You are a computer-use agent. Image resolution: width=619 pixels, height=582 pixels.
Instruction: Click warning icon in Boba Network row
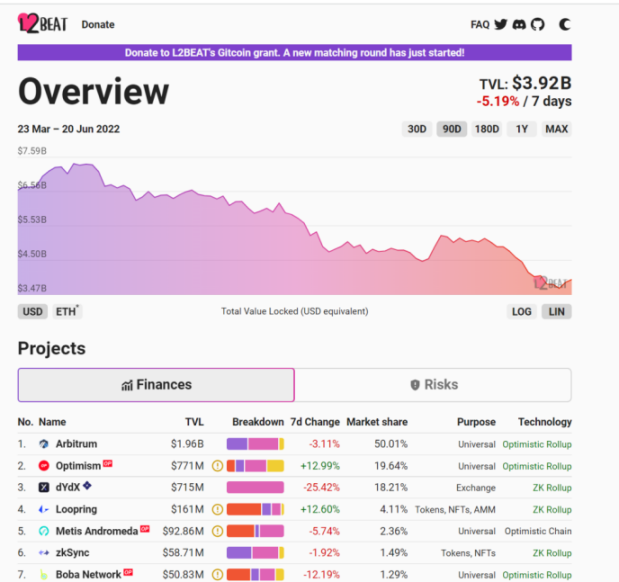pyautogui.click(x=217, y=574)
